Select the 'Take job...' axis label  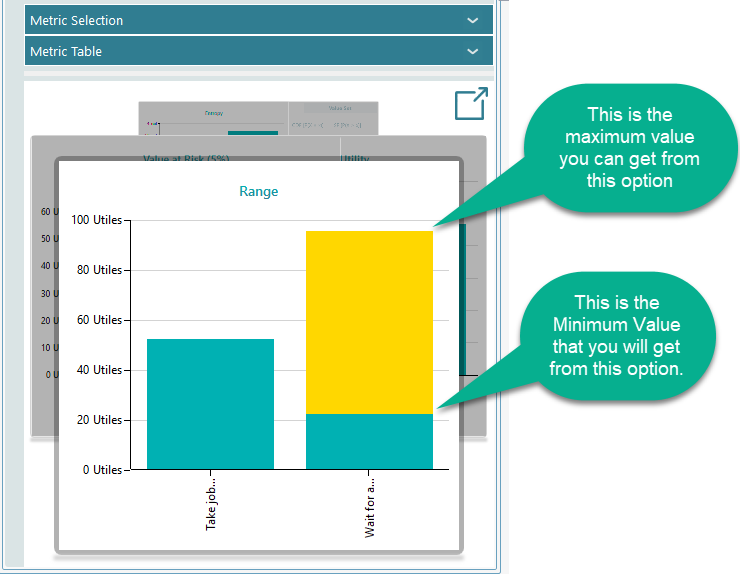tap(211, 502)
